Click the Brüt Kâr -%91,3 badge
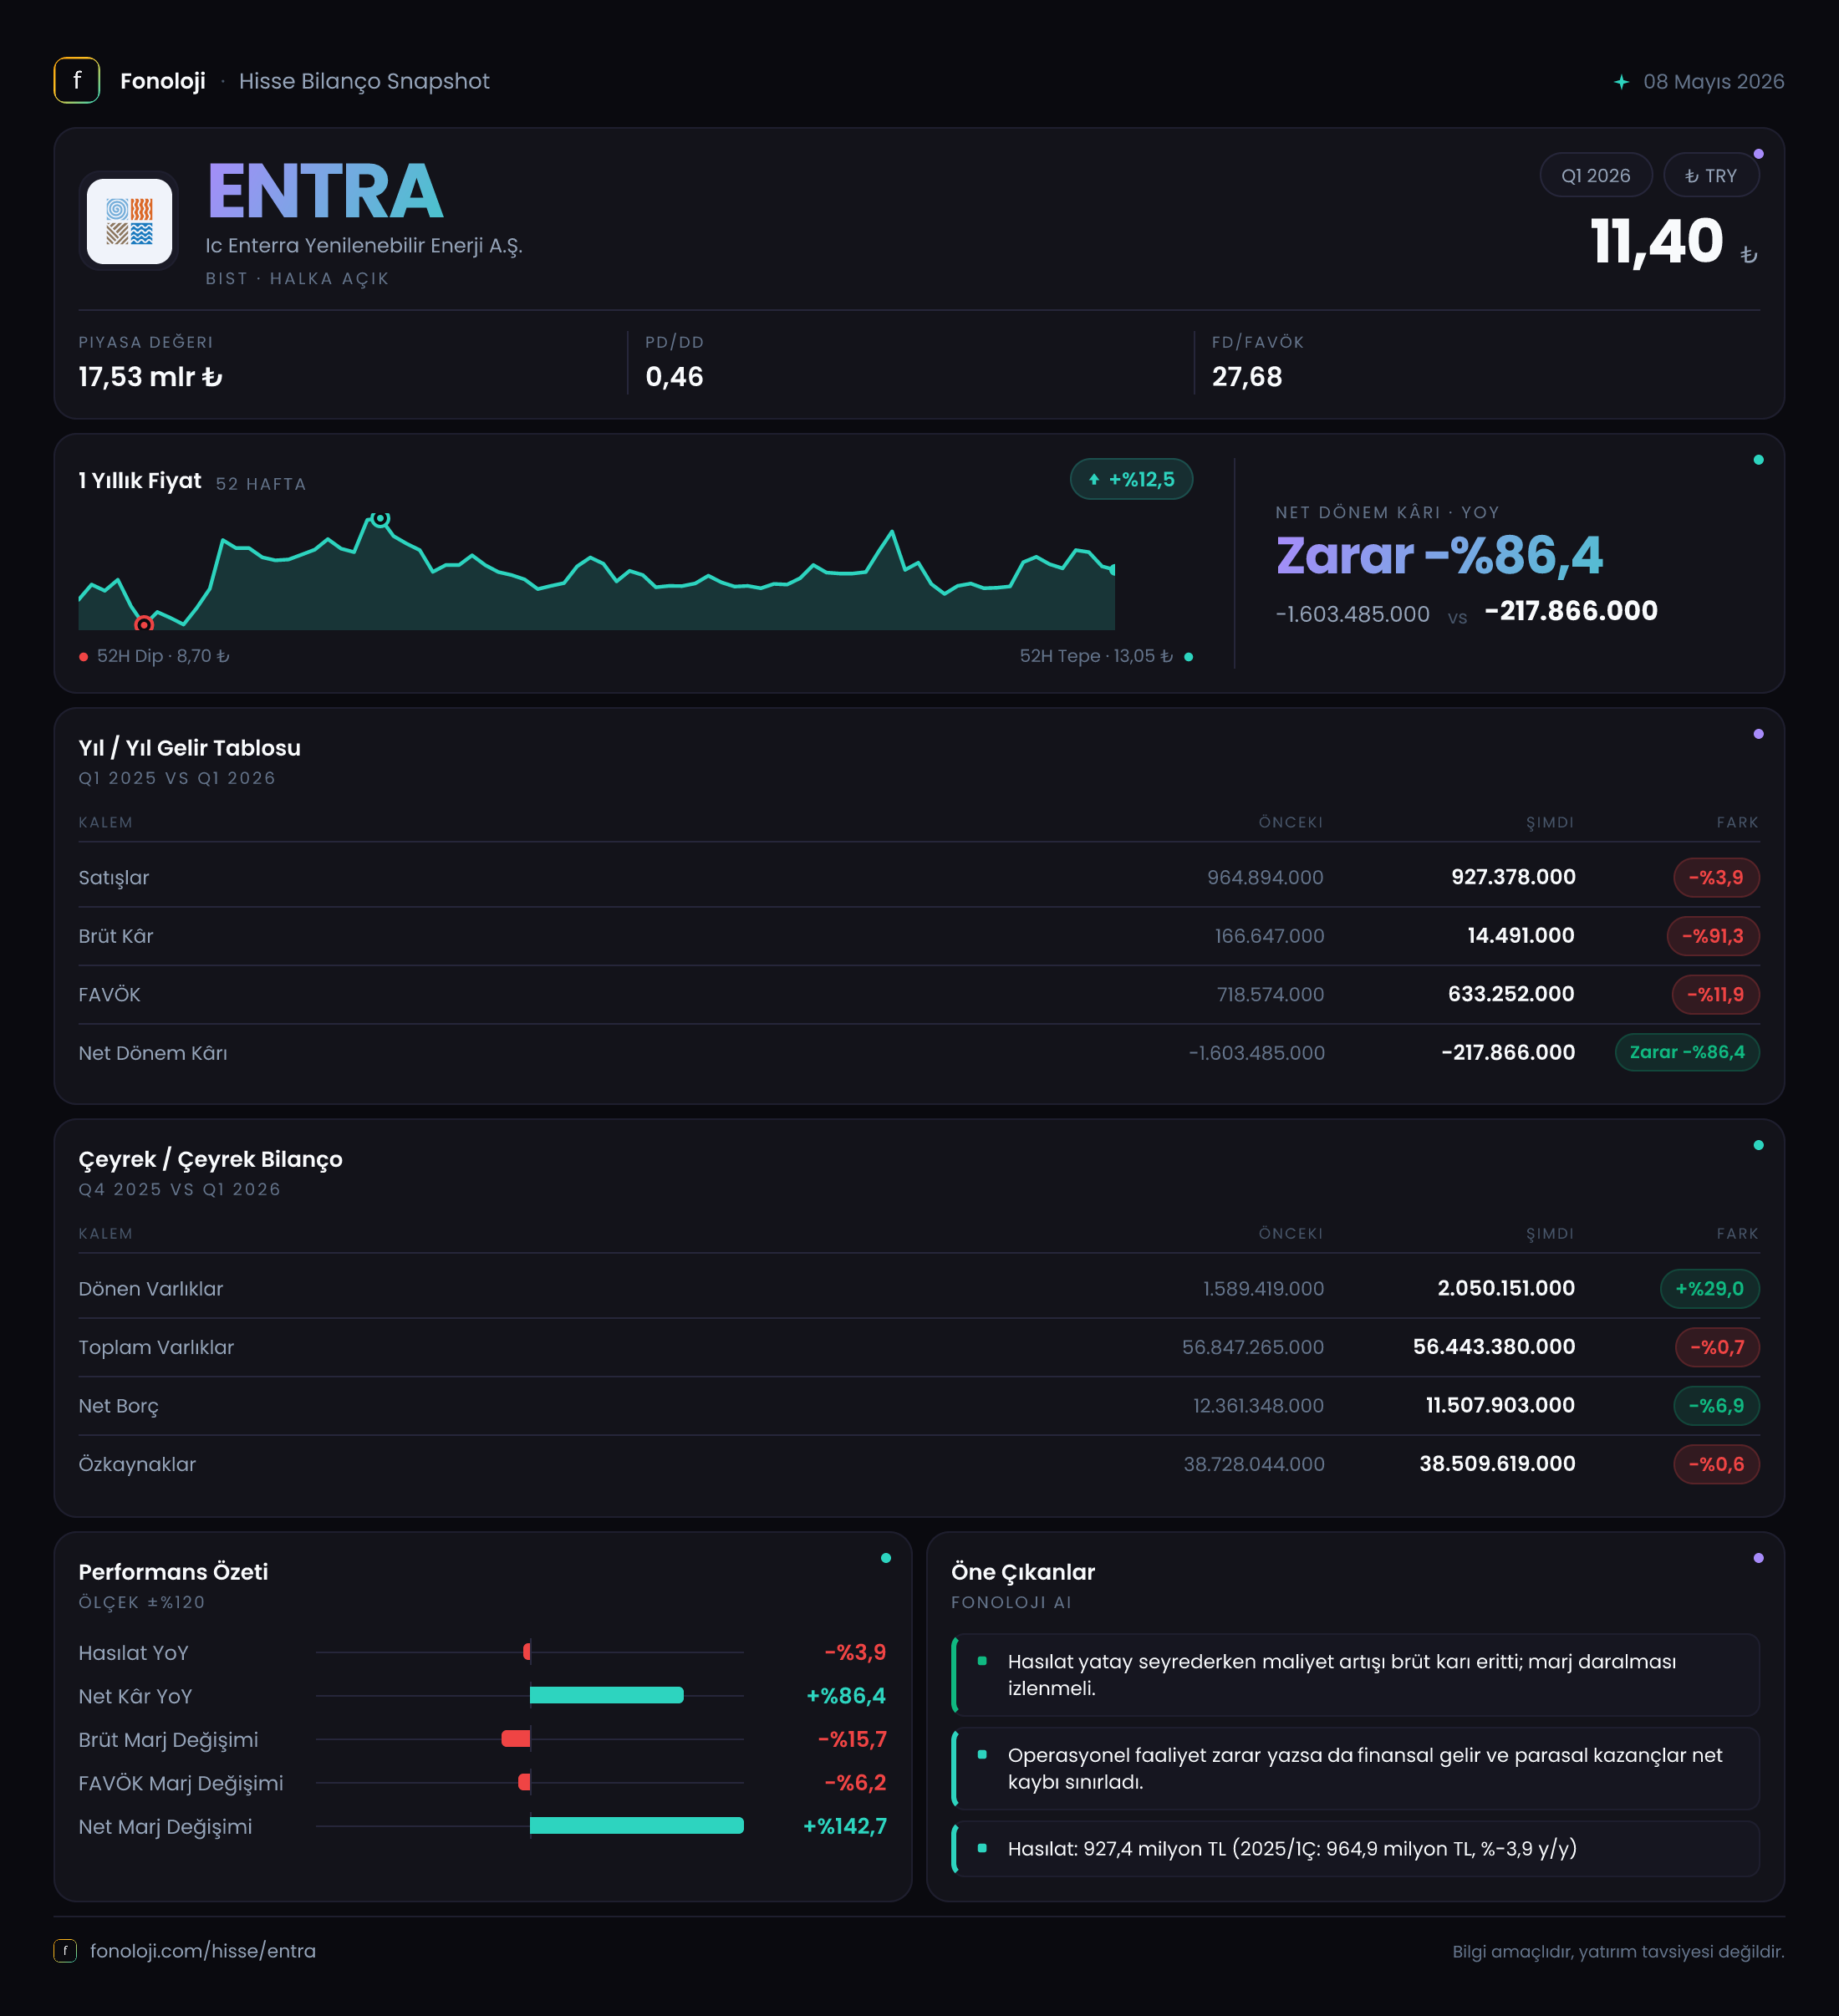The height and width of the screenshot is (2016, 1839). pyautogui.click(x=1713, y=936)
